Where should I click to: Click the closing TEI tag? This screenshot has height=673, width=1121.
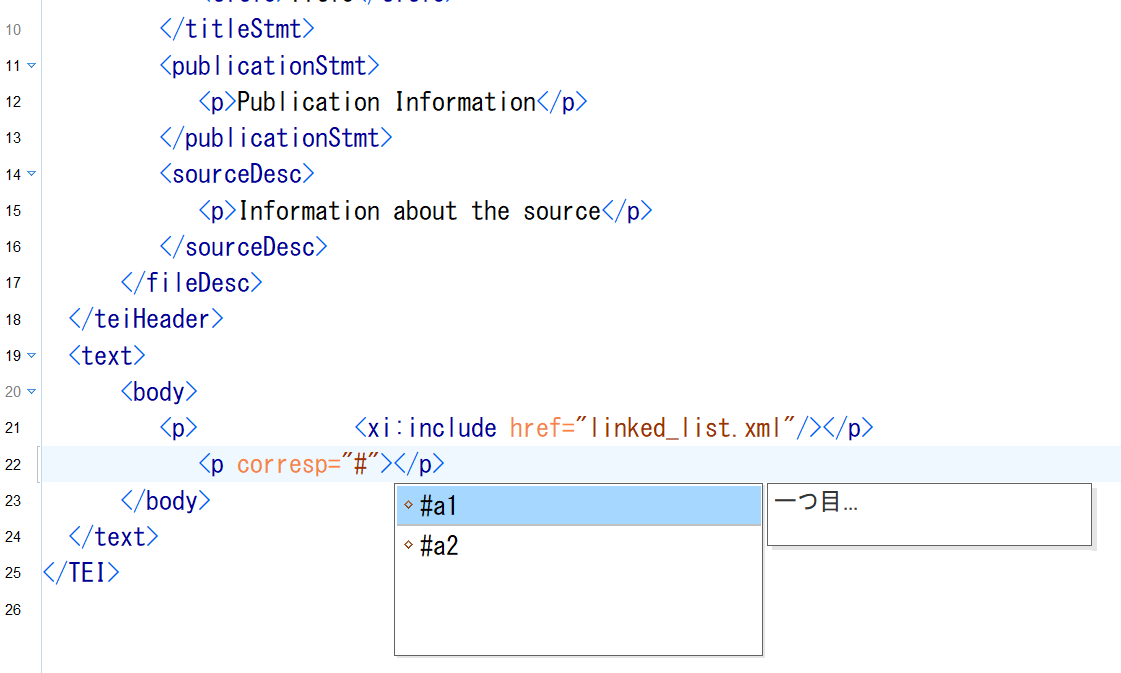point(81,573)
